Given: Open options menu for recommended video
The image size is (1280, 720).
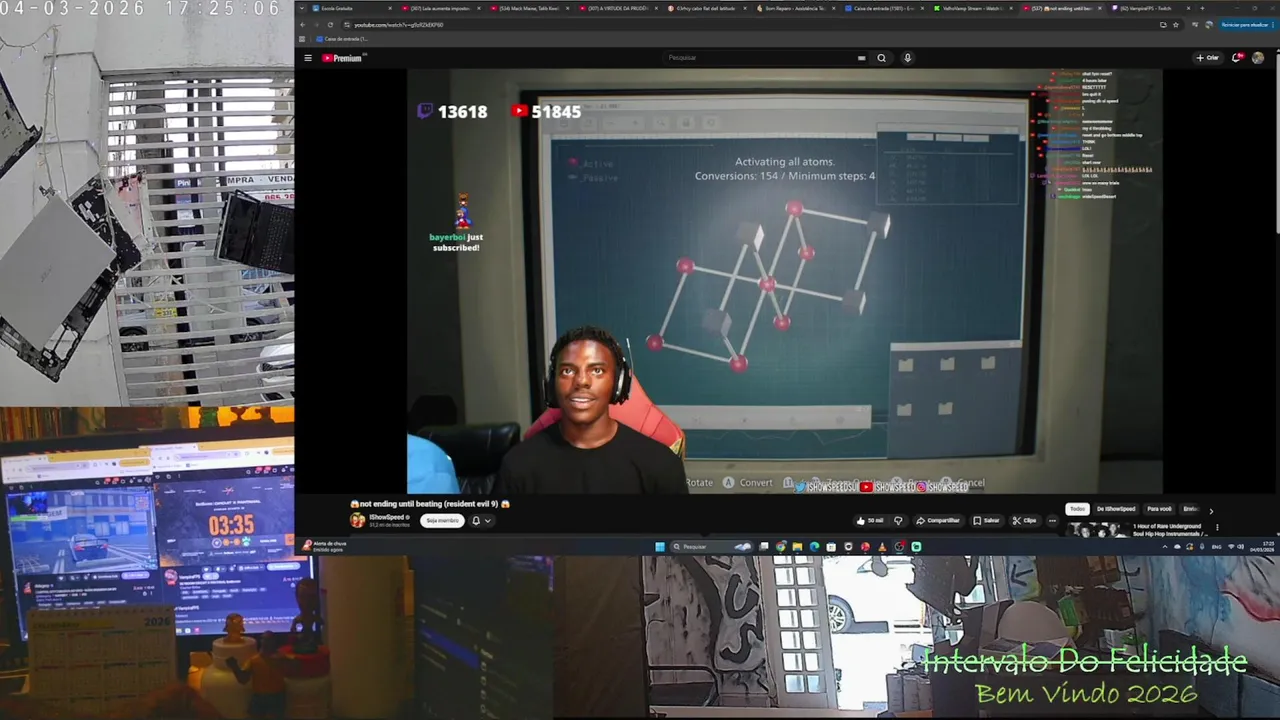Looking at the screenshot, I should click(x=1217, y=527).
